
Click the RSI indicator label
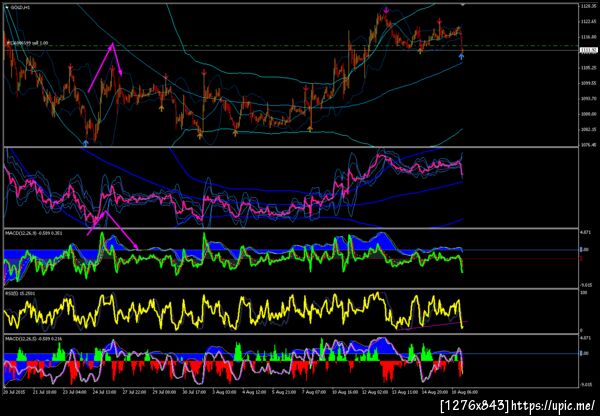pyautogui.click(x=21, y=293)
